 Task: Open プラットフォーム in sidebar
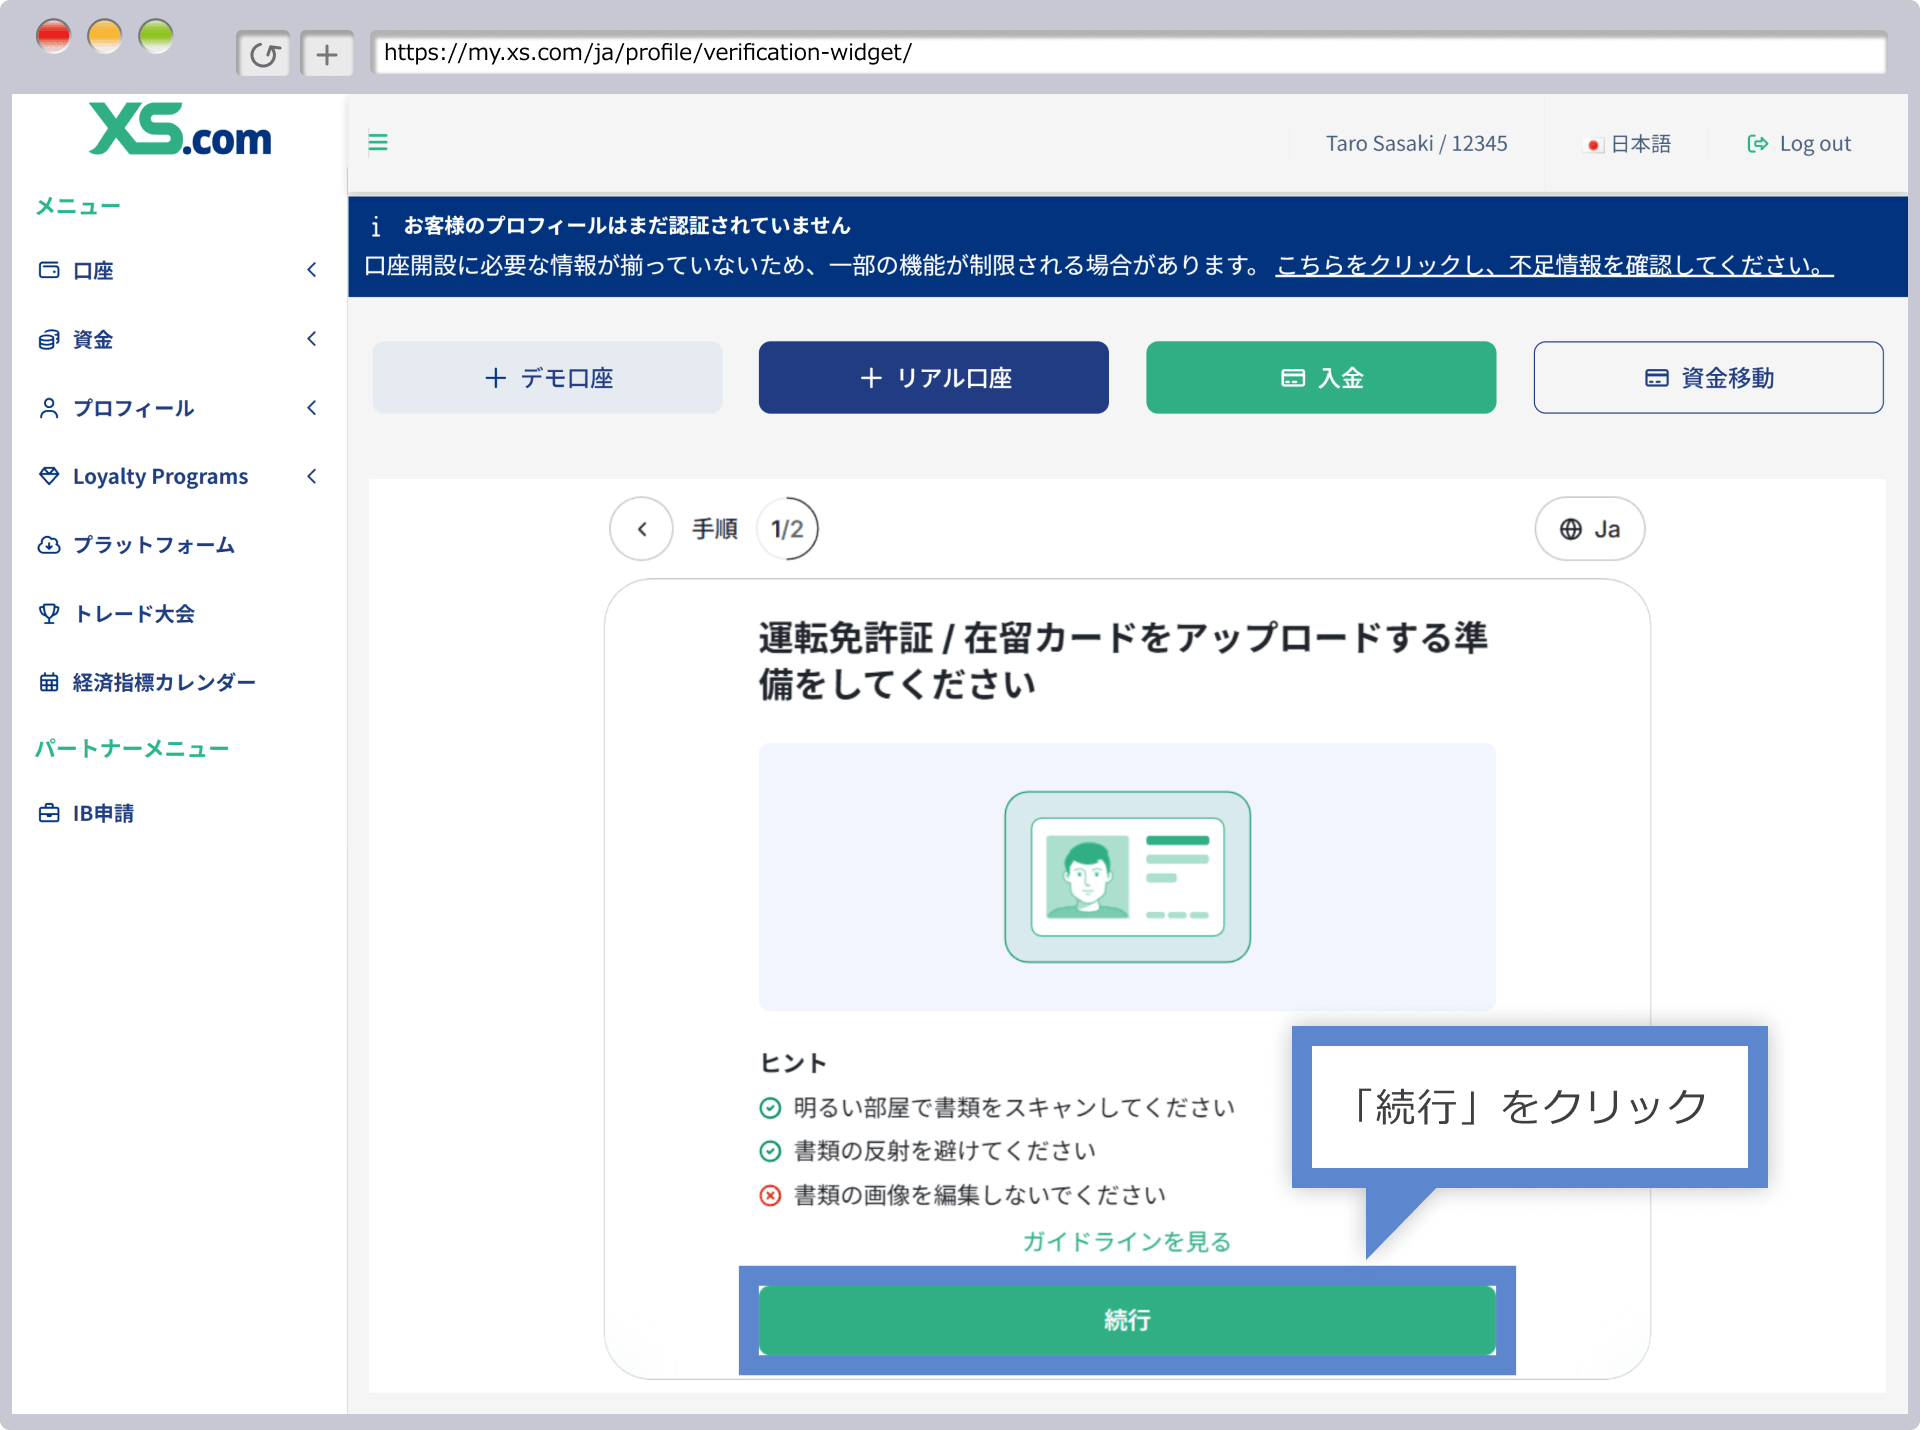(x=136, y=545)
